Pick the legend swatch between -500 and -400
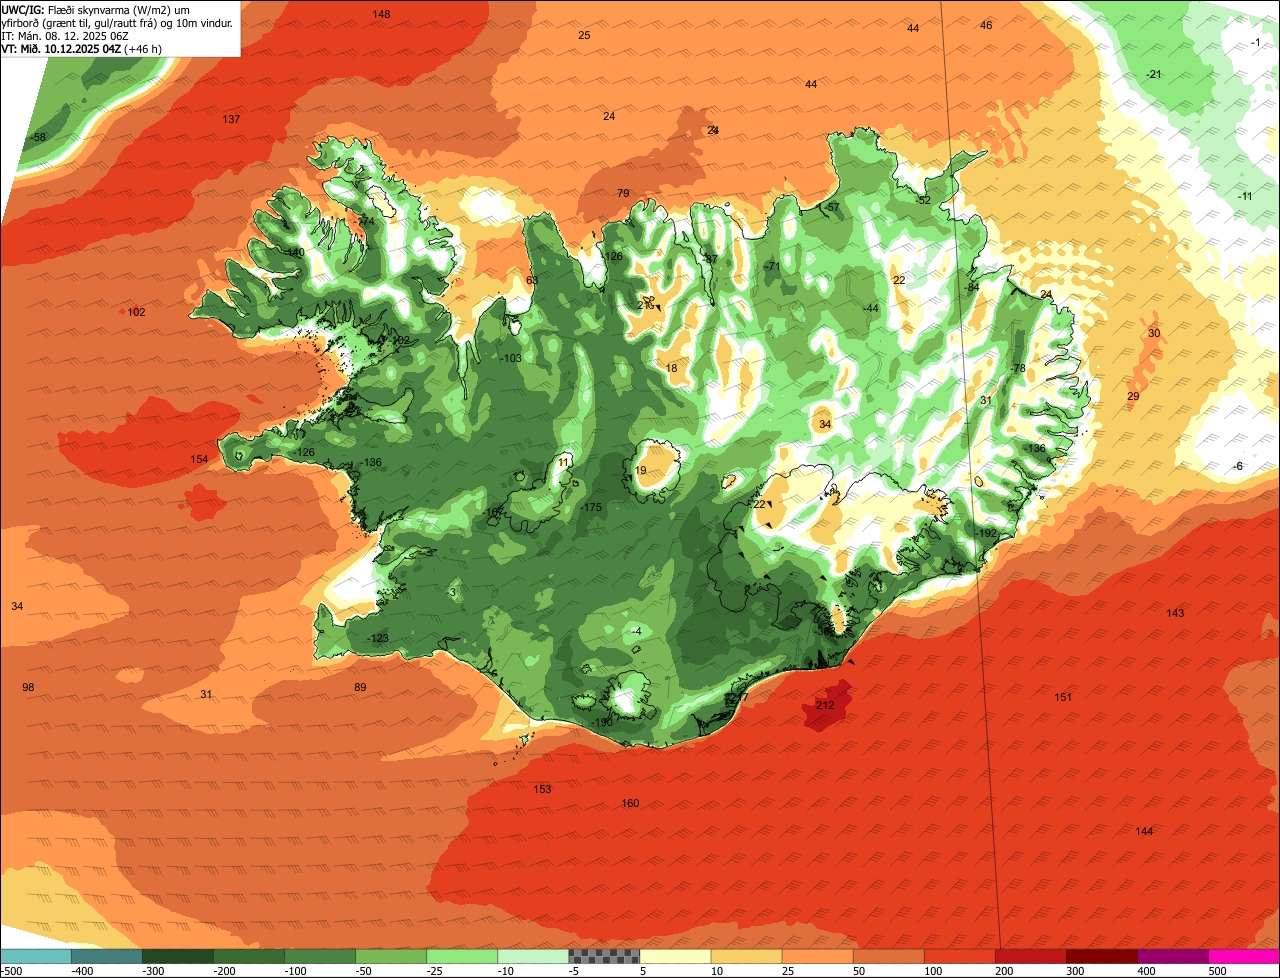The width and height of the screenshot is (1280, 978). (36, 956)
